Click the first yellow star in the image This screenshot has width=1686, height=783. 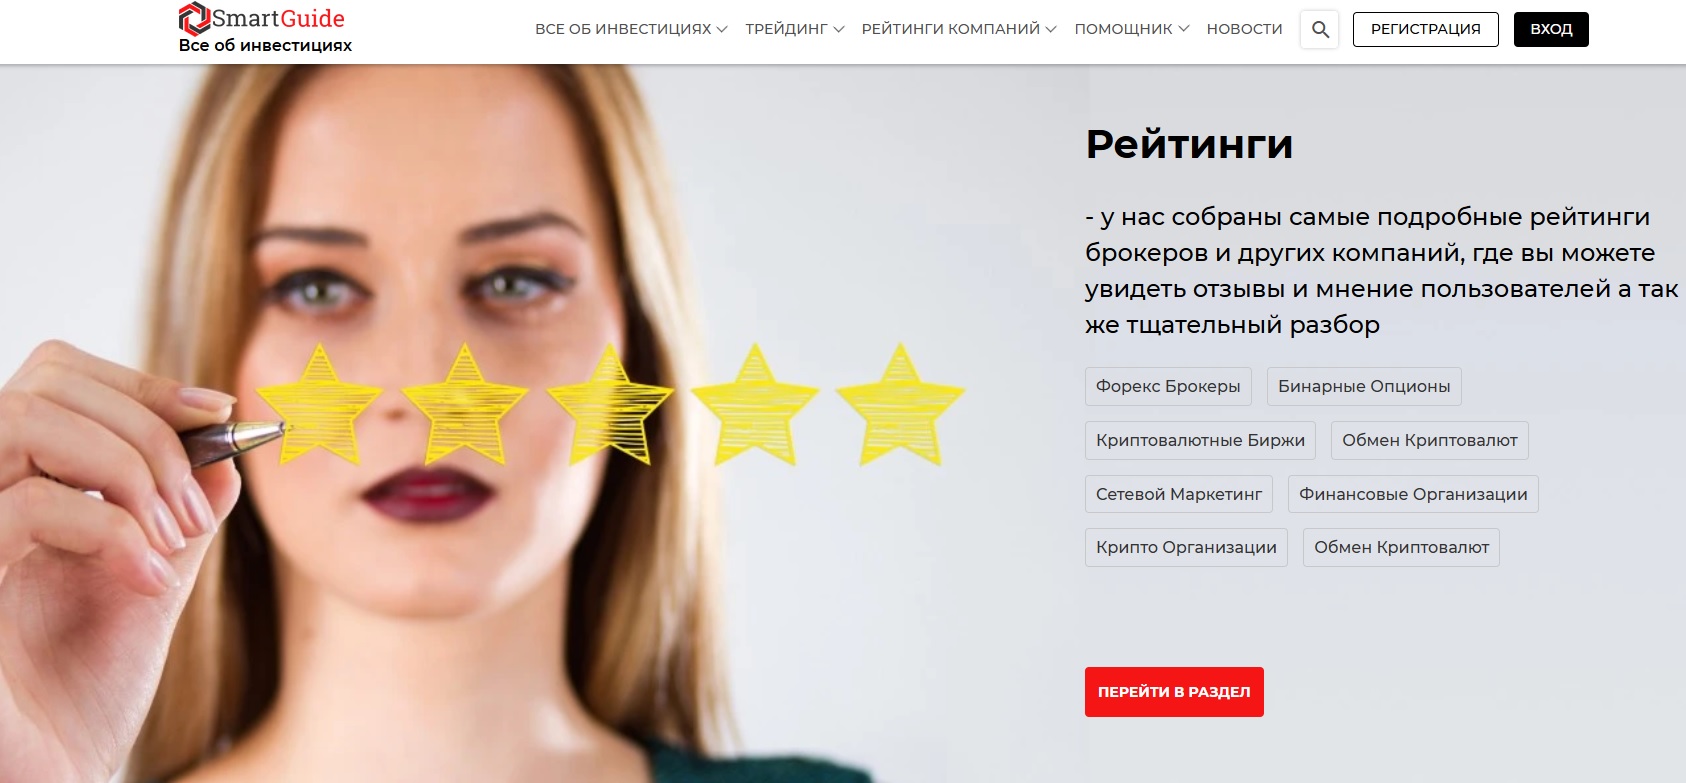tap(319, 405)
